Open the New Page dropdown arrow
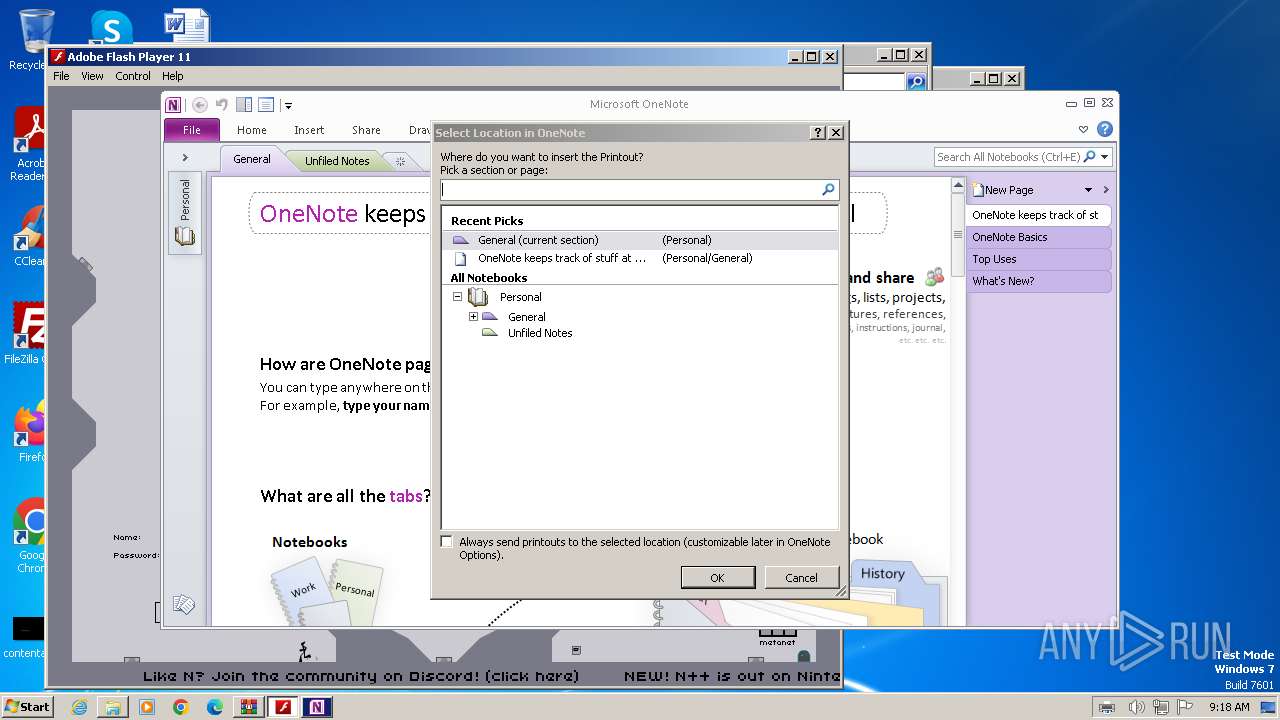Viewport: 1280px width, 720px height. pos(1089,190)
